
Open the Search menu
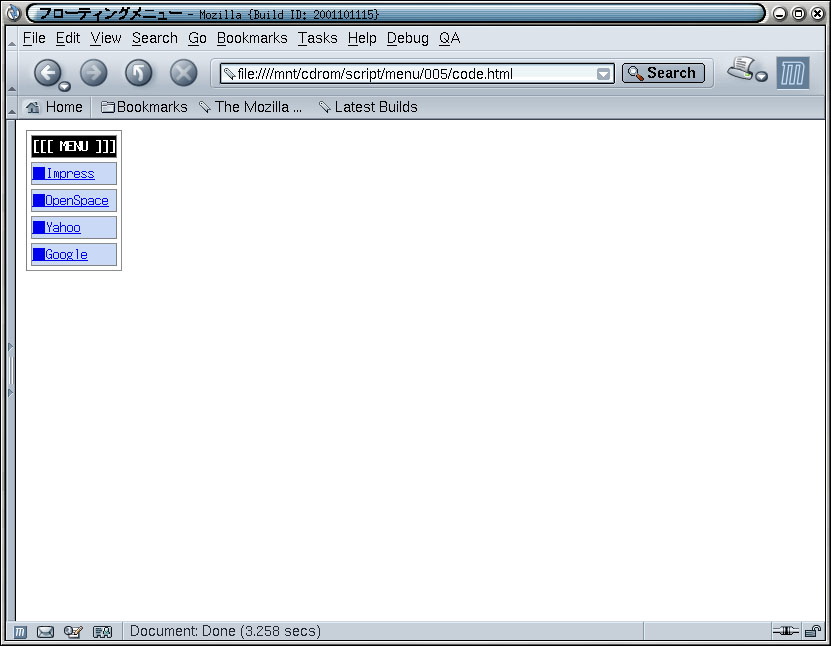[155, 38]
